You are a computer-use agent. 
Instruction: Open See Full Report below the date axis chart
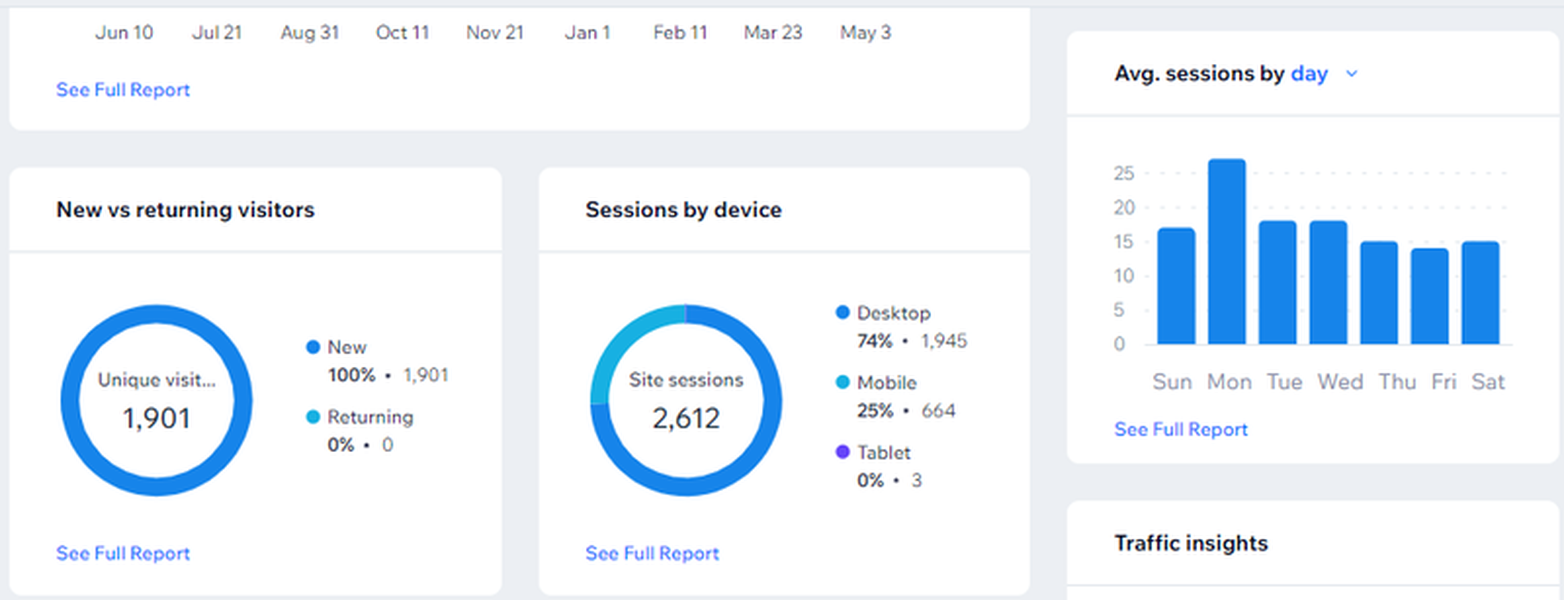(x=123, y=90)
